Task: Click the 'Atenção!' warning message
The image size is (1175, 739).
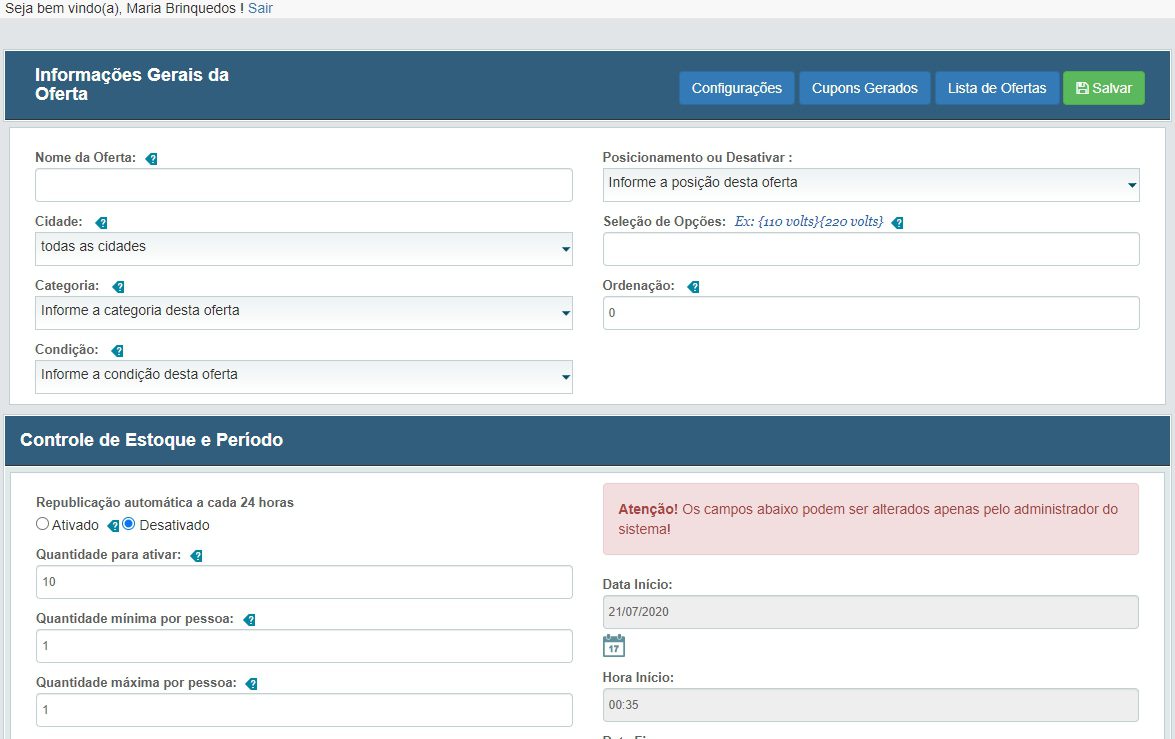Action: (x=871, y=519)
